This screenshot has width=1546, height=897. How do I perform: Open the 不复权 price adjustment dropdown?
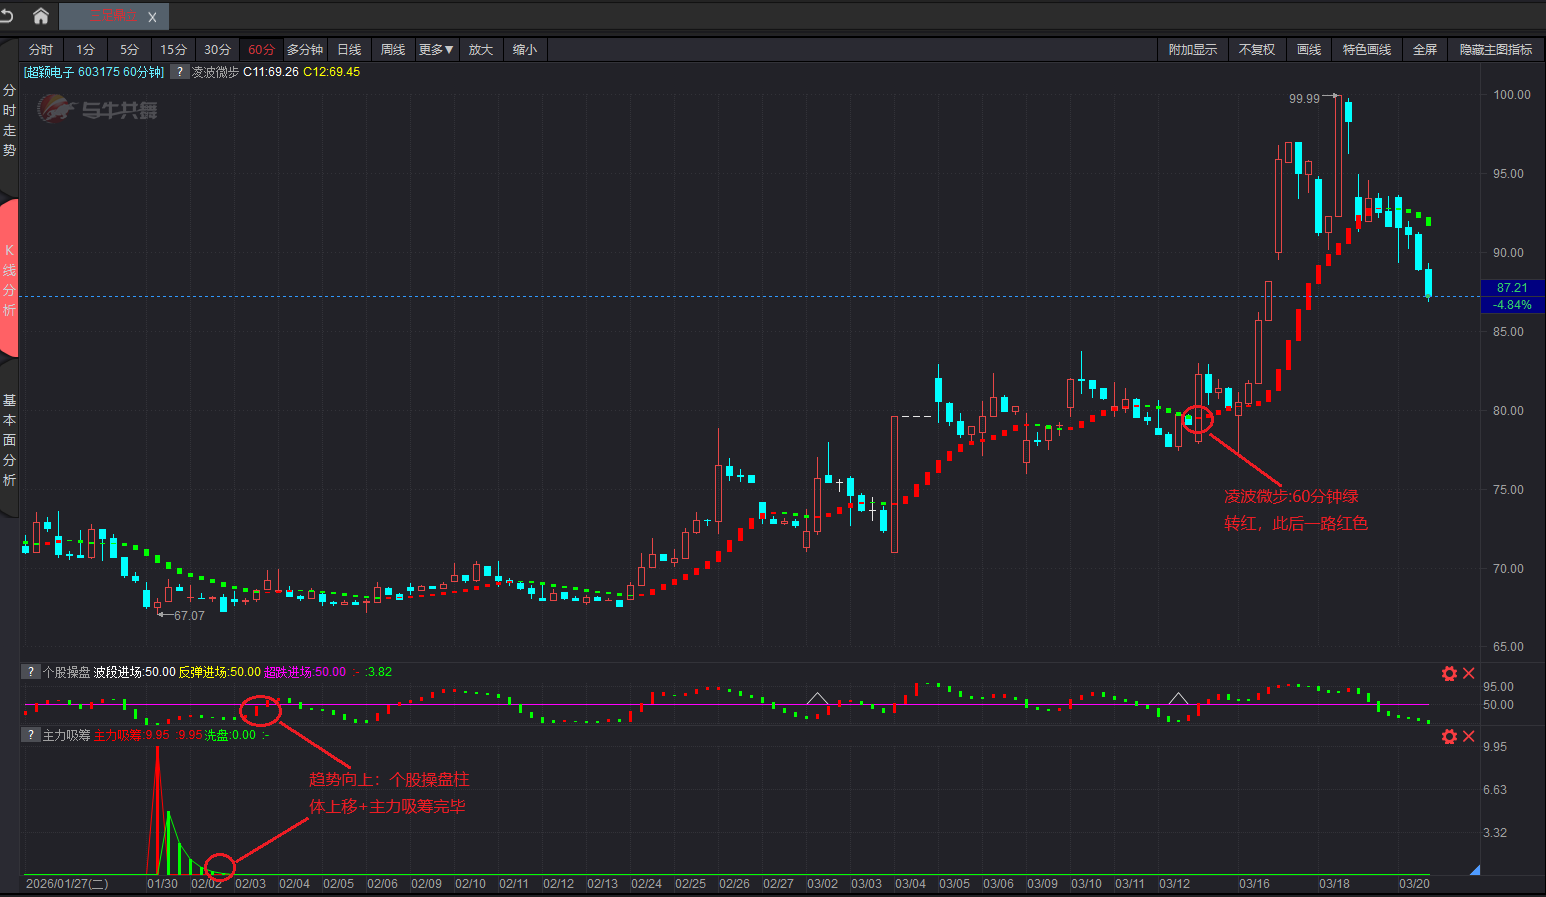(1256, 50)
